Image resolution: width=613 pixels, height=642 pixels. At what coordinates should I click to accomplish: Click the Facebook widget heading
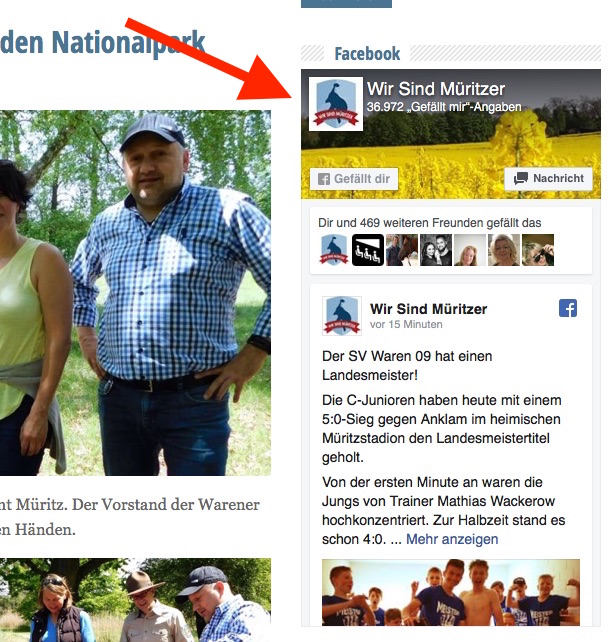[367, 54]
